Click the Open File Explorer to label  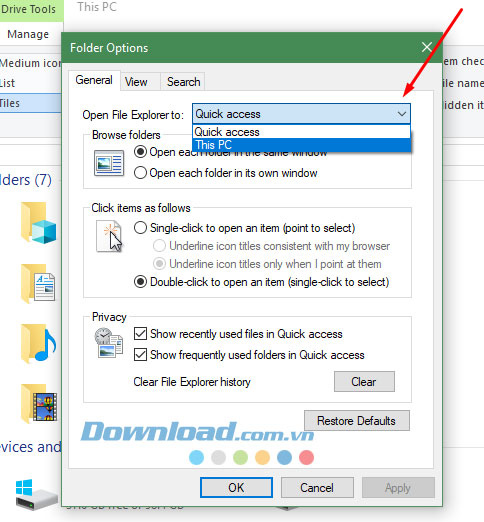133,115
